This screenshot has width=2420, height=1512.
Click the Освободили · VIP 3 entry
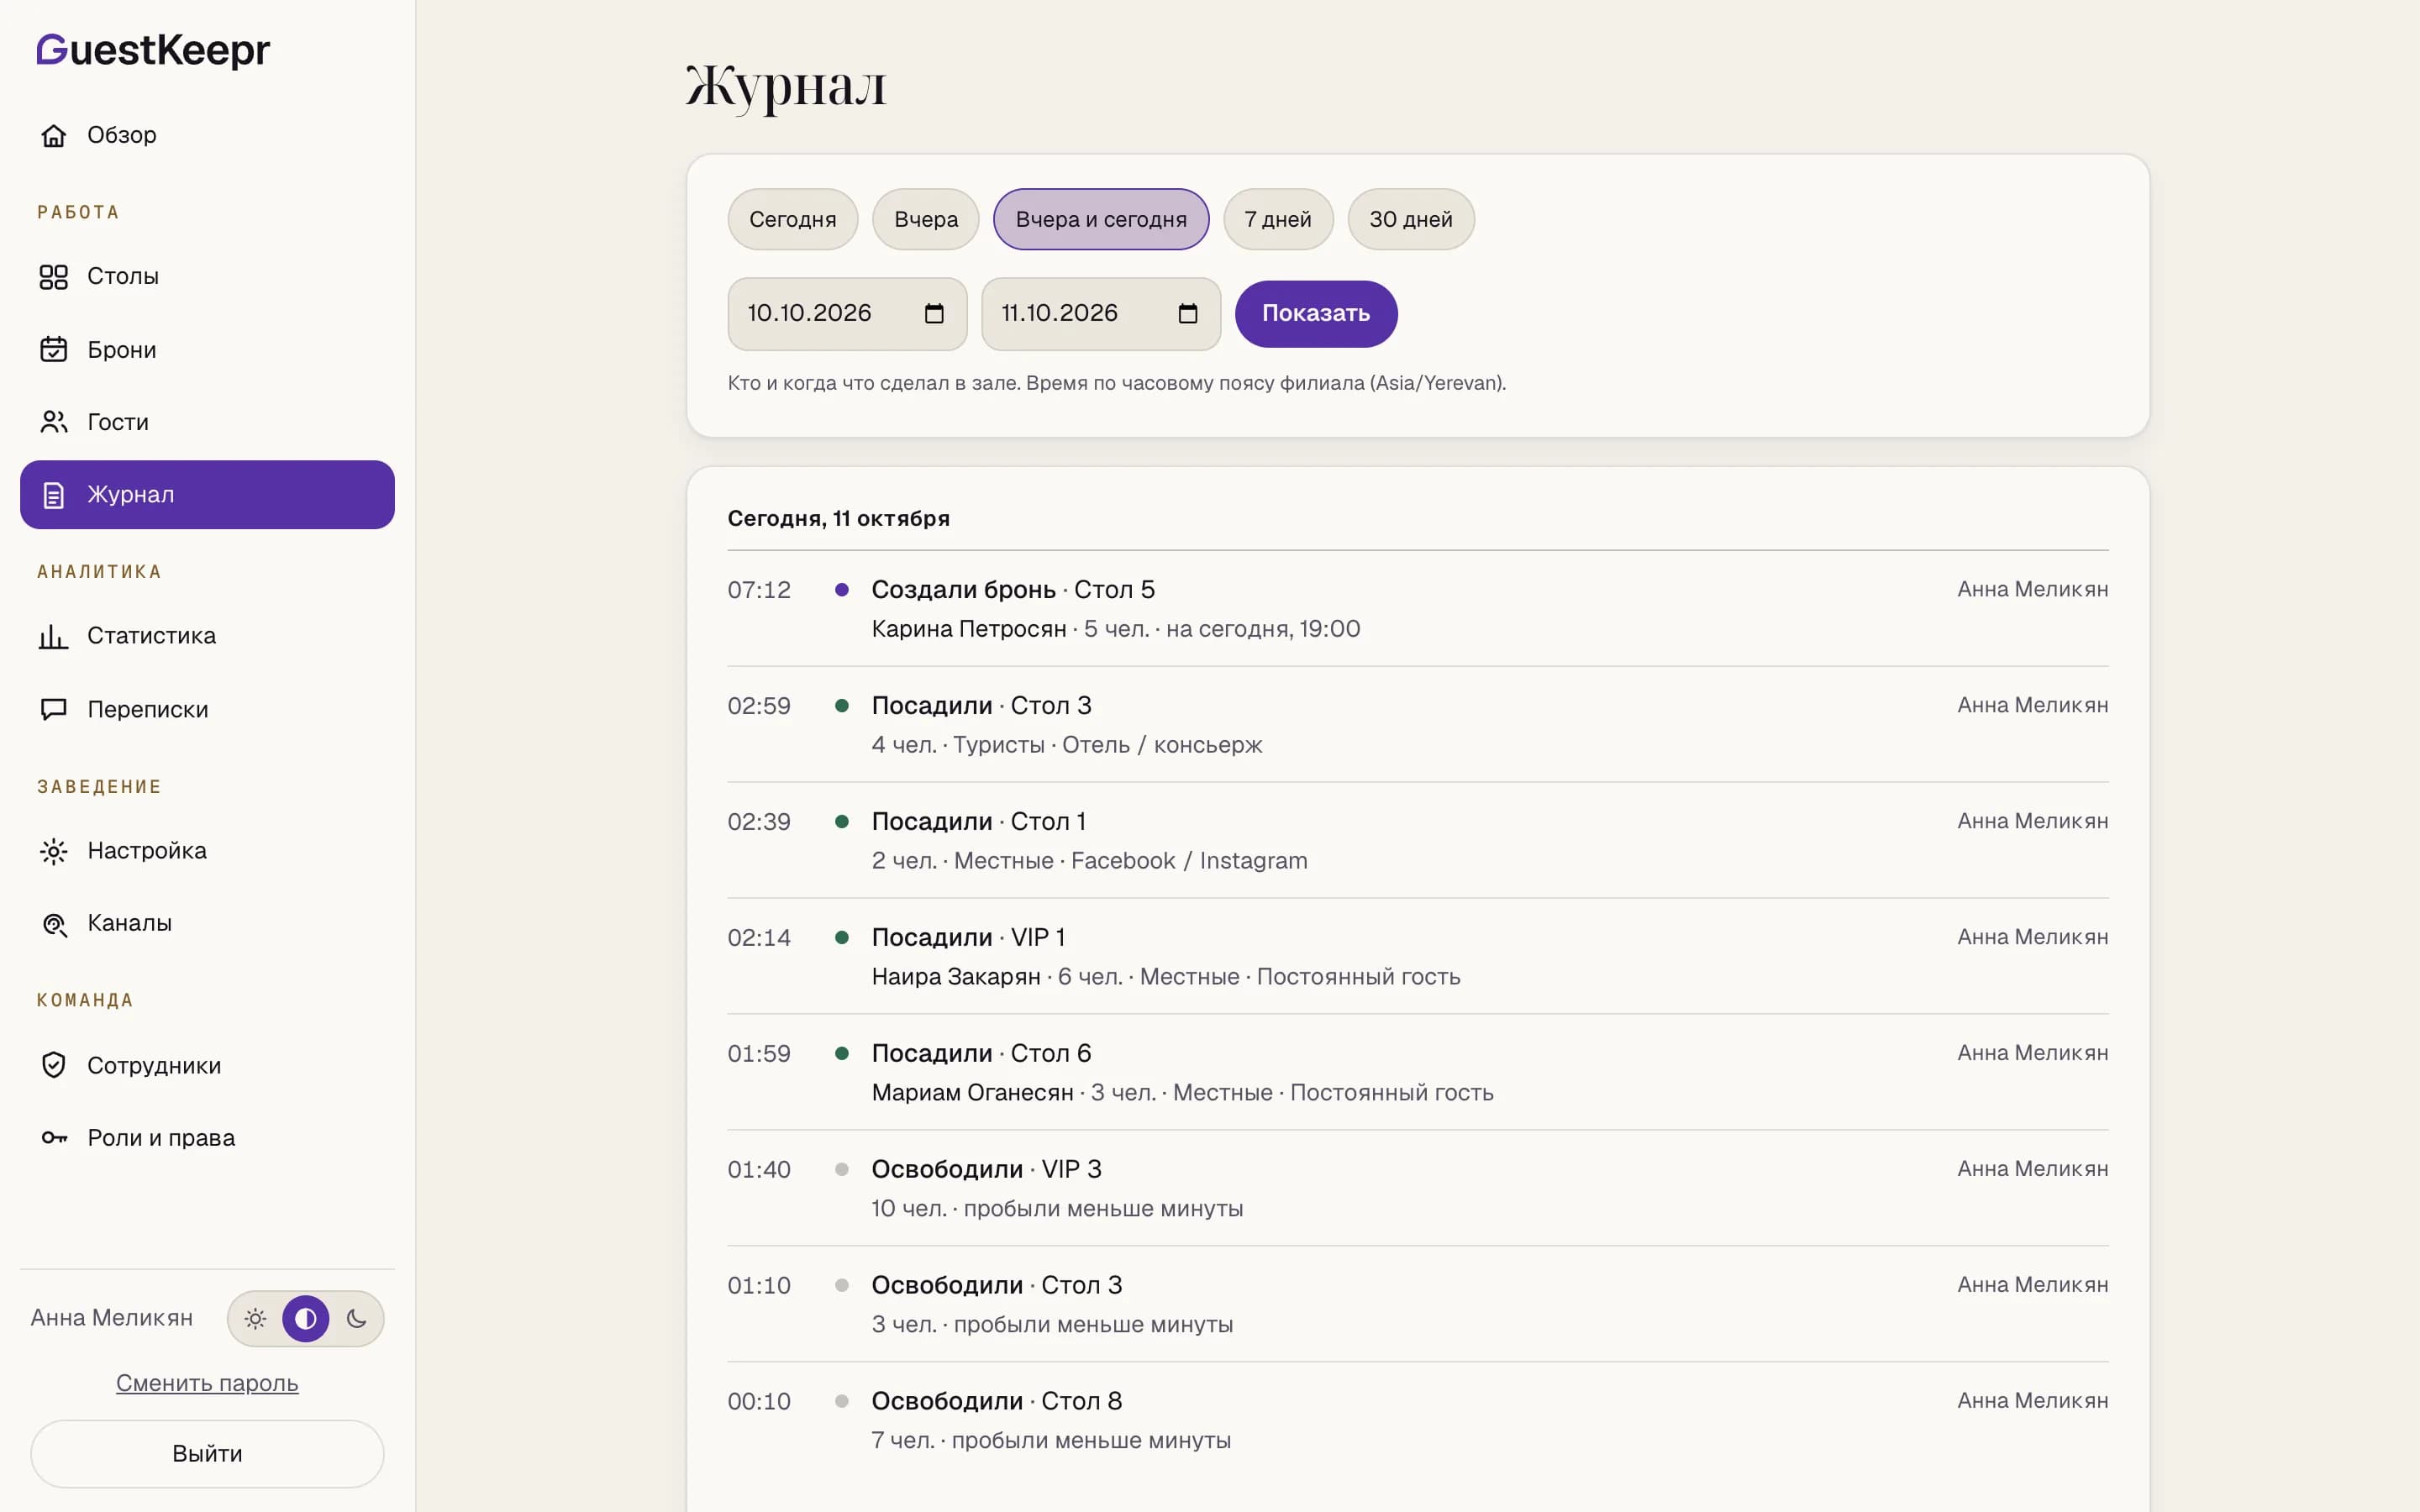1418,1189
